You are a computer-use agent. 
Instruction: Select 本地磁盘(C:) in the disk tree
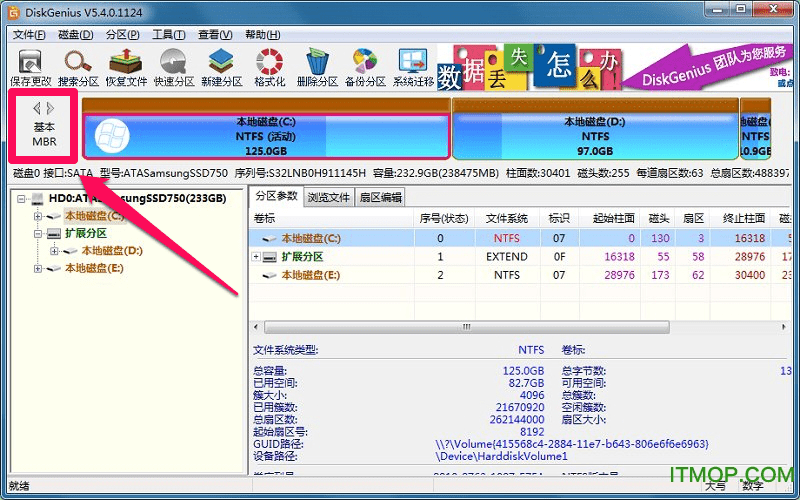pos(94,216)
